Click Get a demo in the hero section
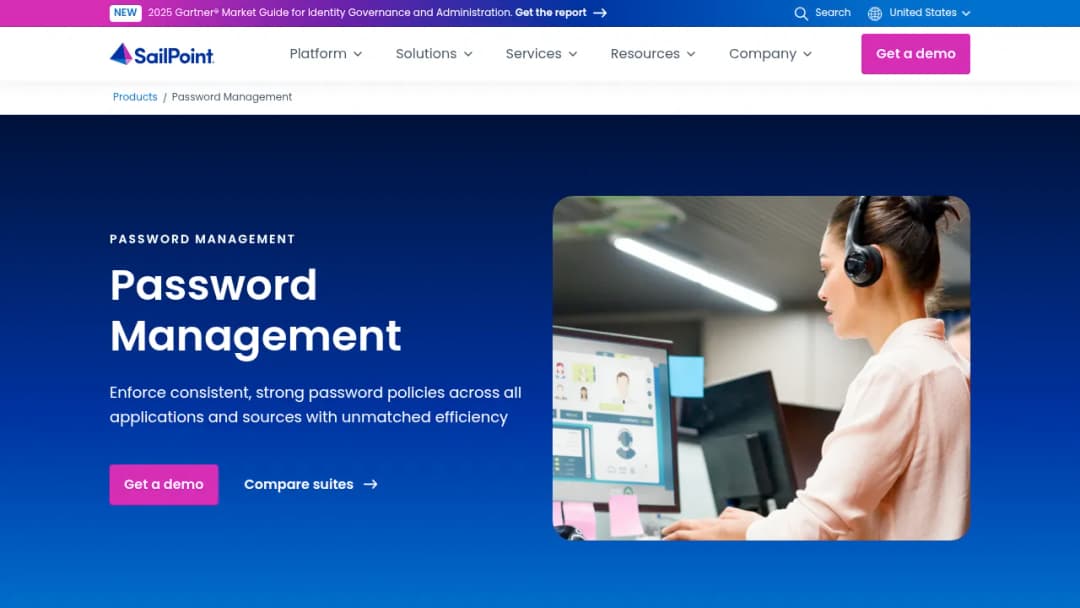This screenshot has width=1080, height=608. point(164,484)
